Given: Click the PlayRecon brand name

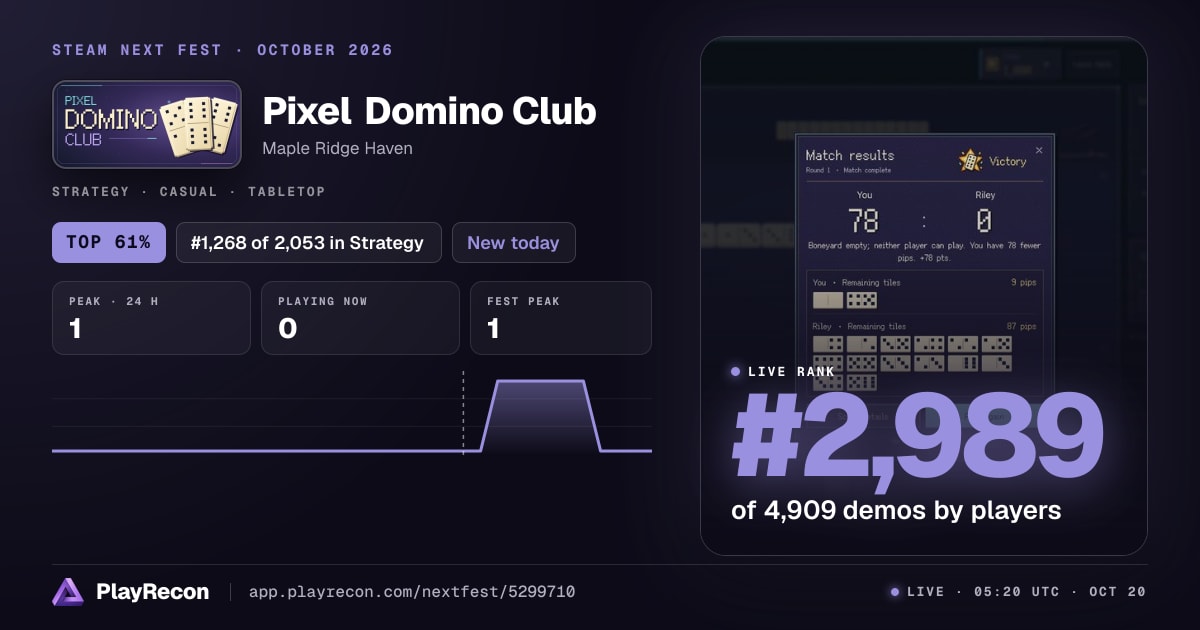Looking at the screenshot, I should point(152,592).
